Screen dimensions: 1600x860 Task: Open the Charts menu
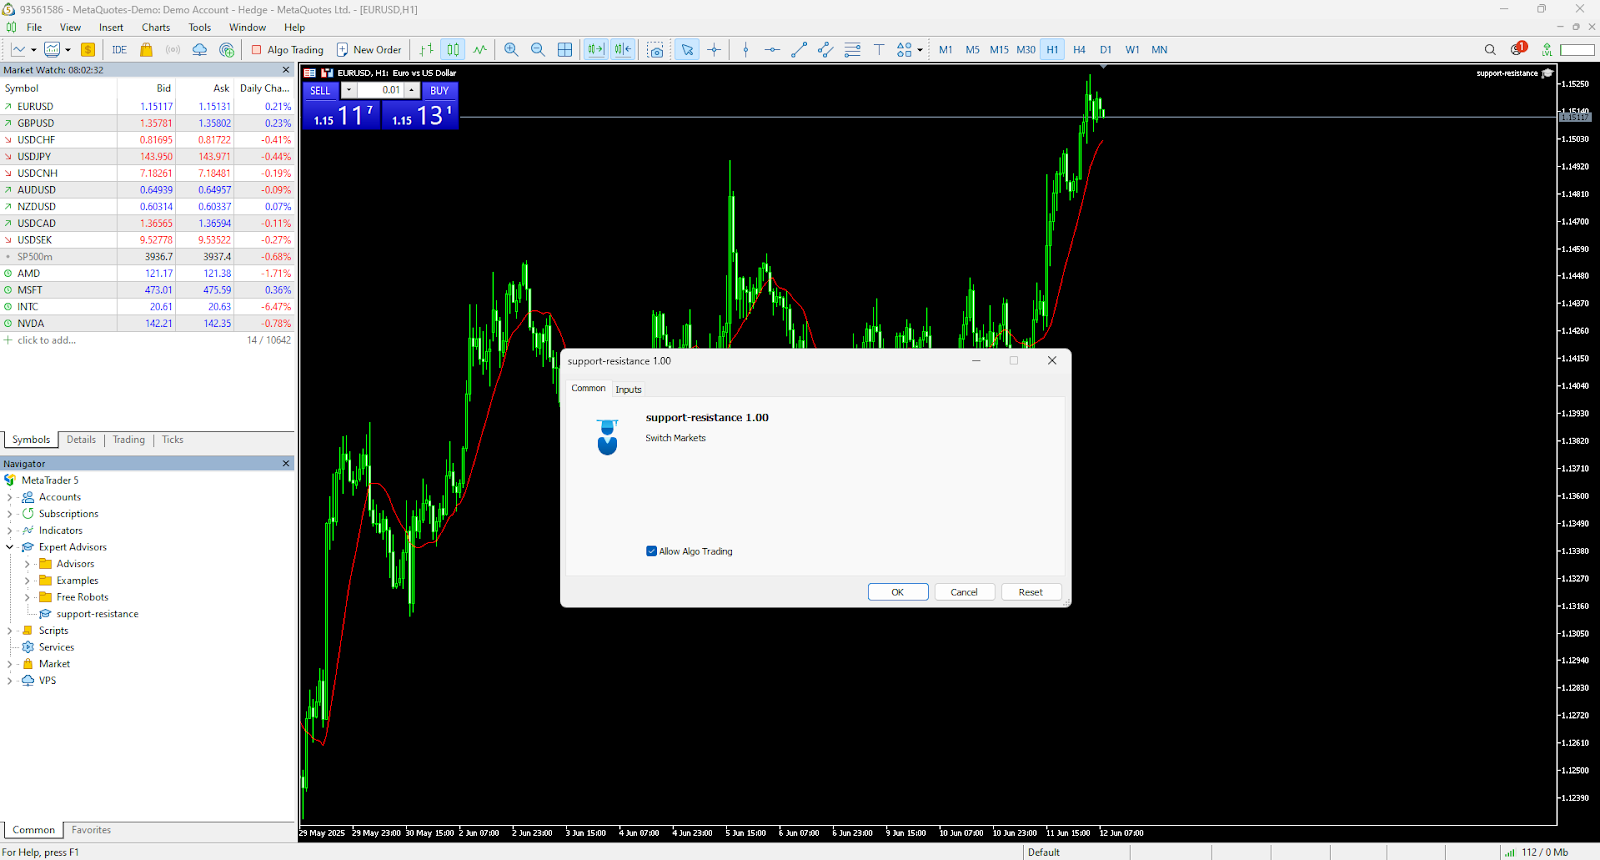coord(156,28)
